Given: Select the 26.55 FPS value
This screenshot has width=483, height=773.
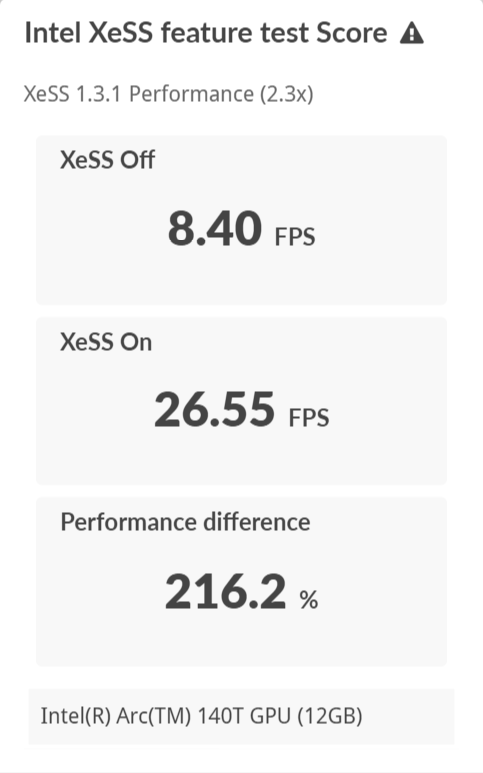Looking at the screenshot, I should 242,409.
